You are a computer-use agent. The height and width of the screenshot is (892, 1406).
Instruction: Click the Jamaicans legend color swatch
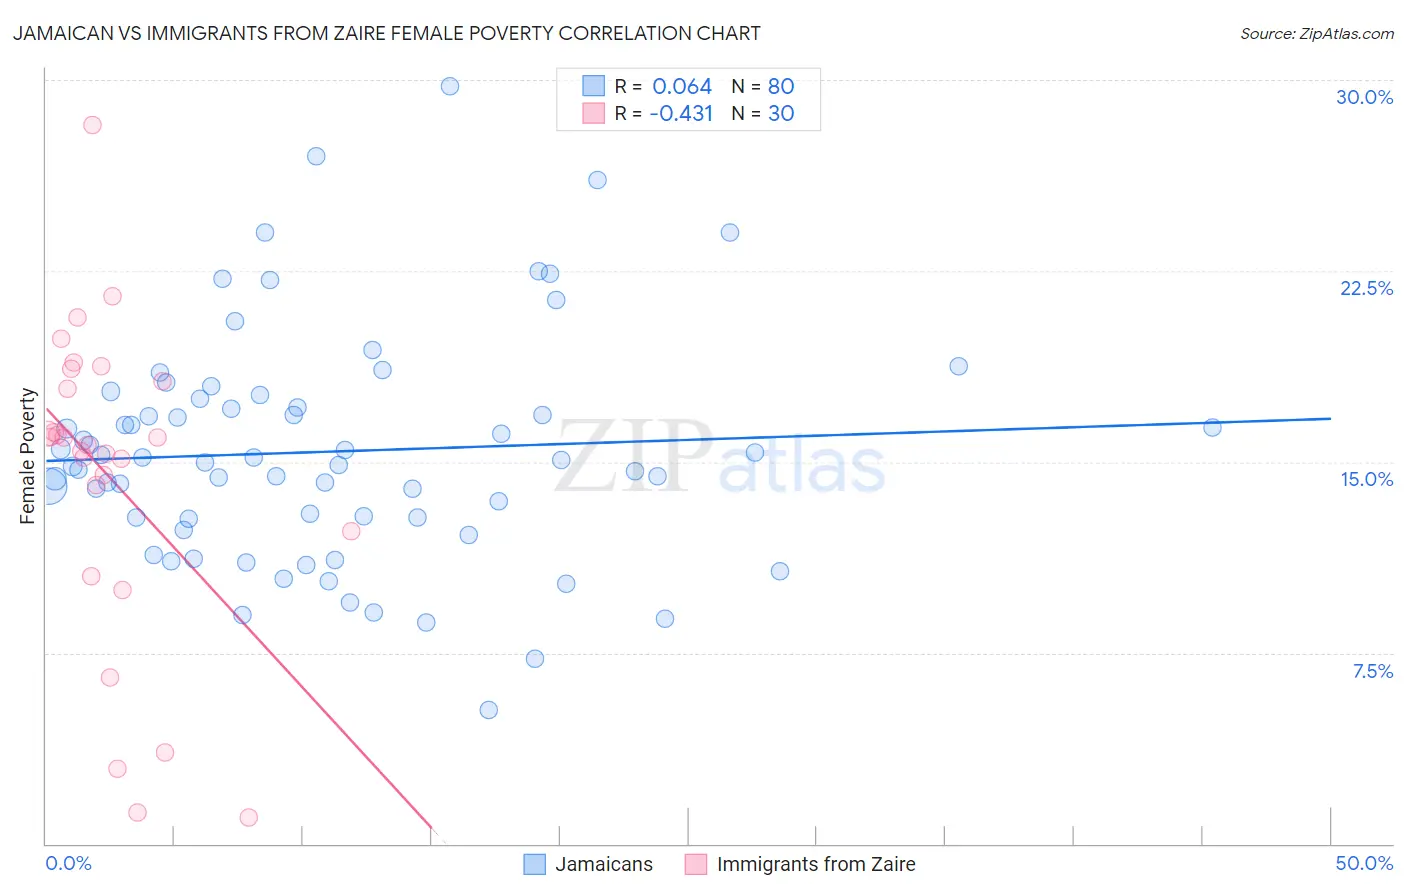click(535, 864)
